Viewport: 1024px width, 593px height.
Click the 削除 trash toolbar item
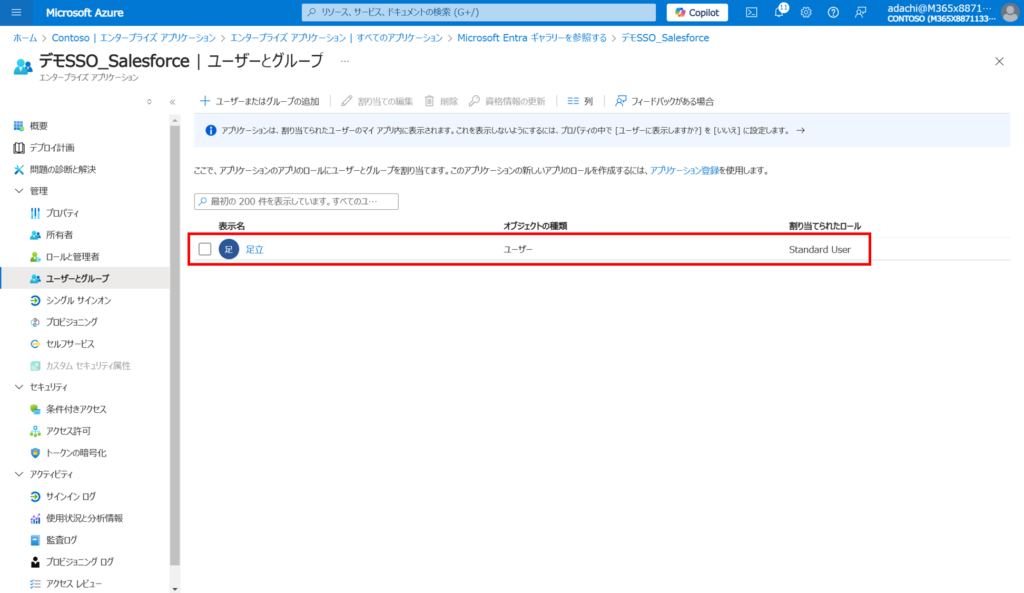click(x=441, y=101)
